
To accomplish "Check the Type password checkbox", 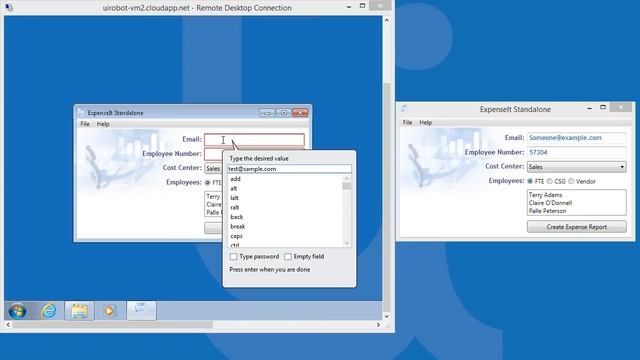I will [x=233, y=256].
